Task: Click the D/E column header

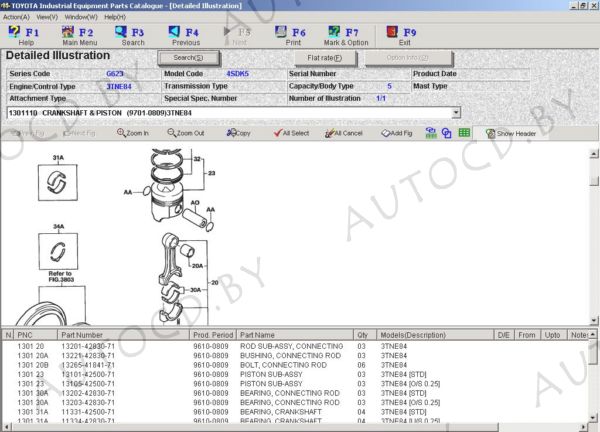Action: [x=504, y=335]
